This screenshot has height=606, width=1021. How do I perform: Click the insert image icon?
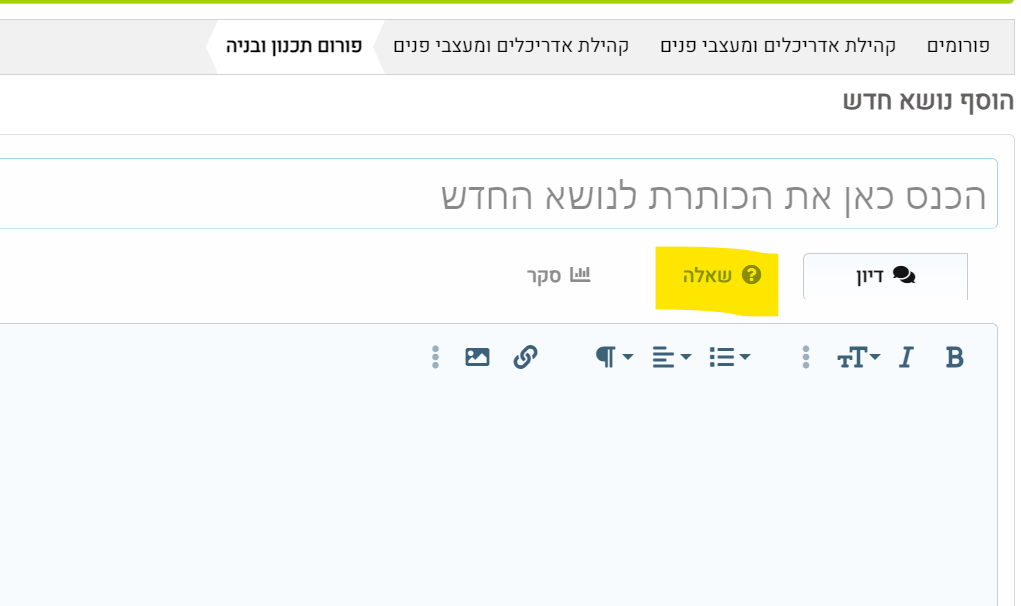click(478, 357)
